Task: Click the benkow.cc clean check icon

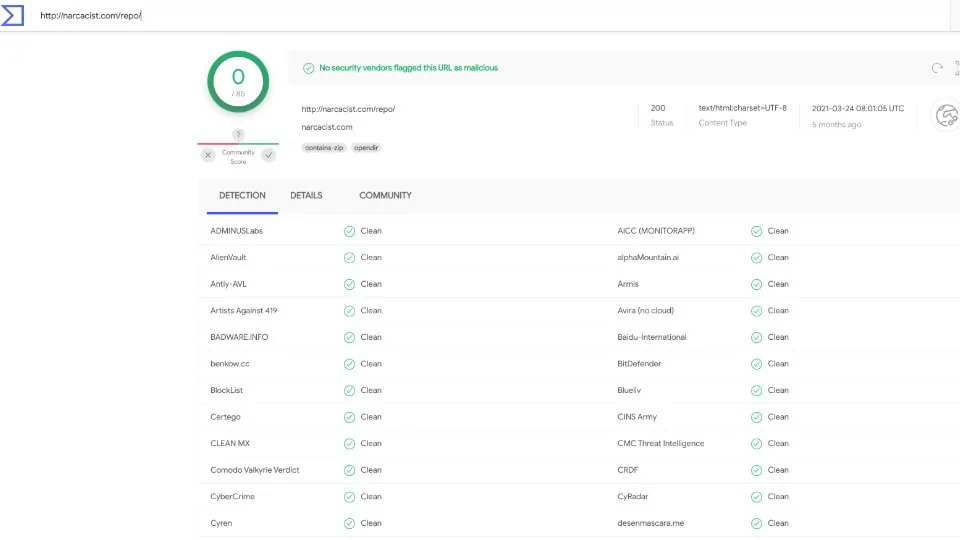Action: (349, 364)
